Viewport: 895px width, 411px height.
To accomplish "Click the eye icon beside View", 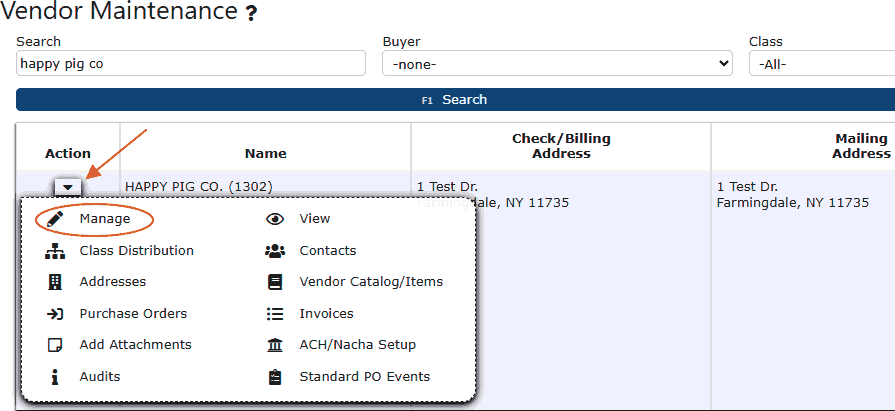I will [x=275, y=219].
